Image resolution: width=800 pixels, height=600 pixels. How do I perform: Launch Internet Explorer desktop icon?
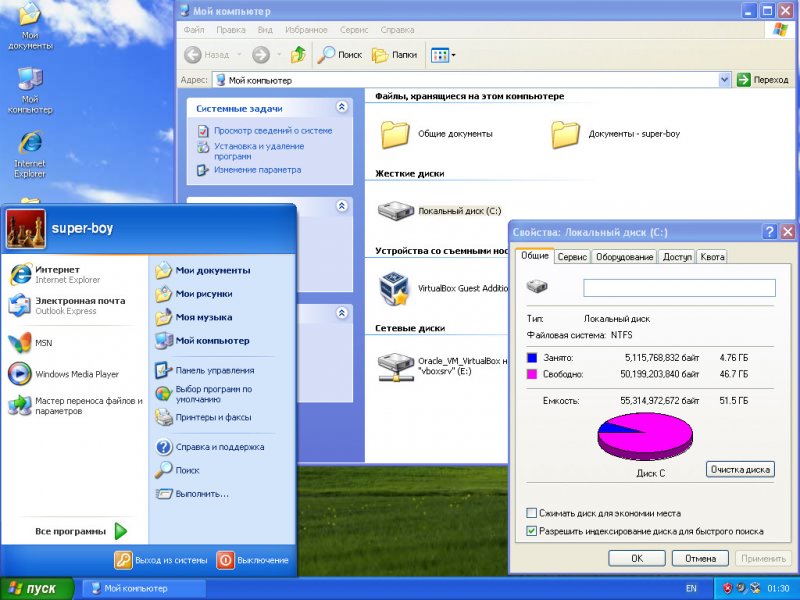pos(30,155)
